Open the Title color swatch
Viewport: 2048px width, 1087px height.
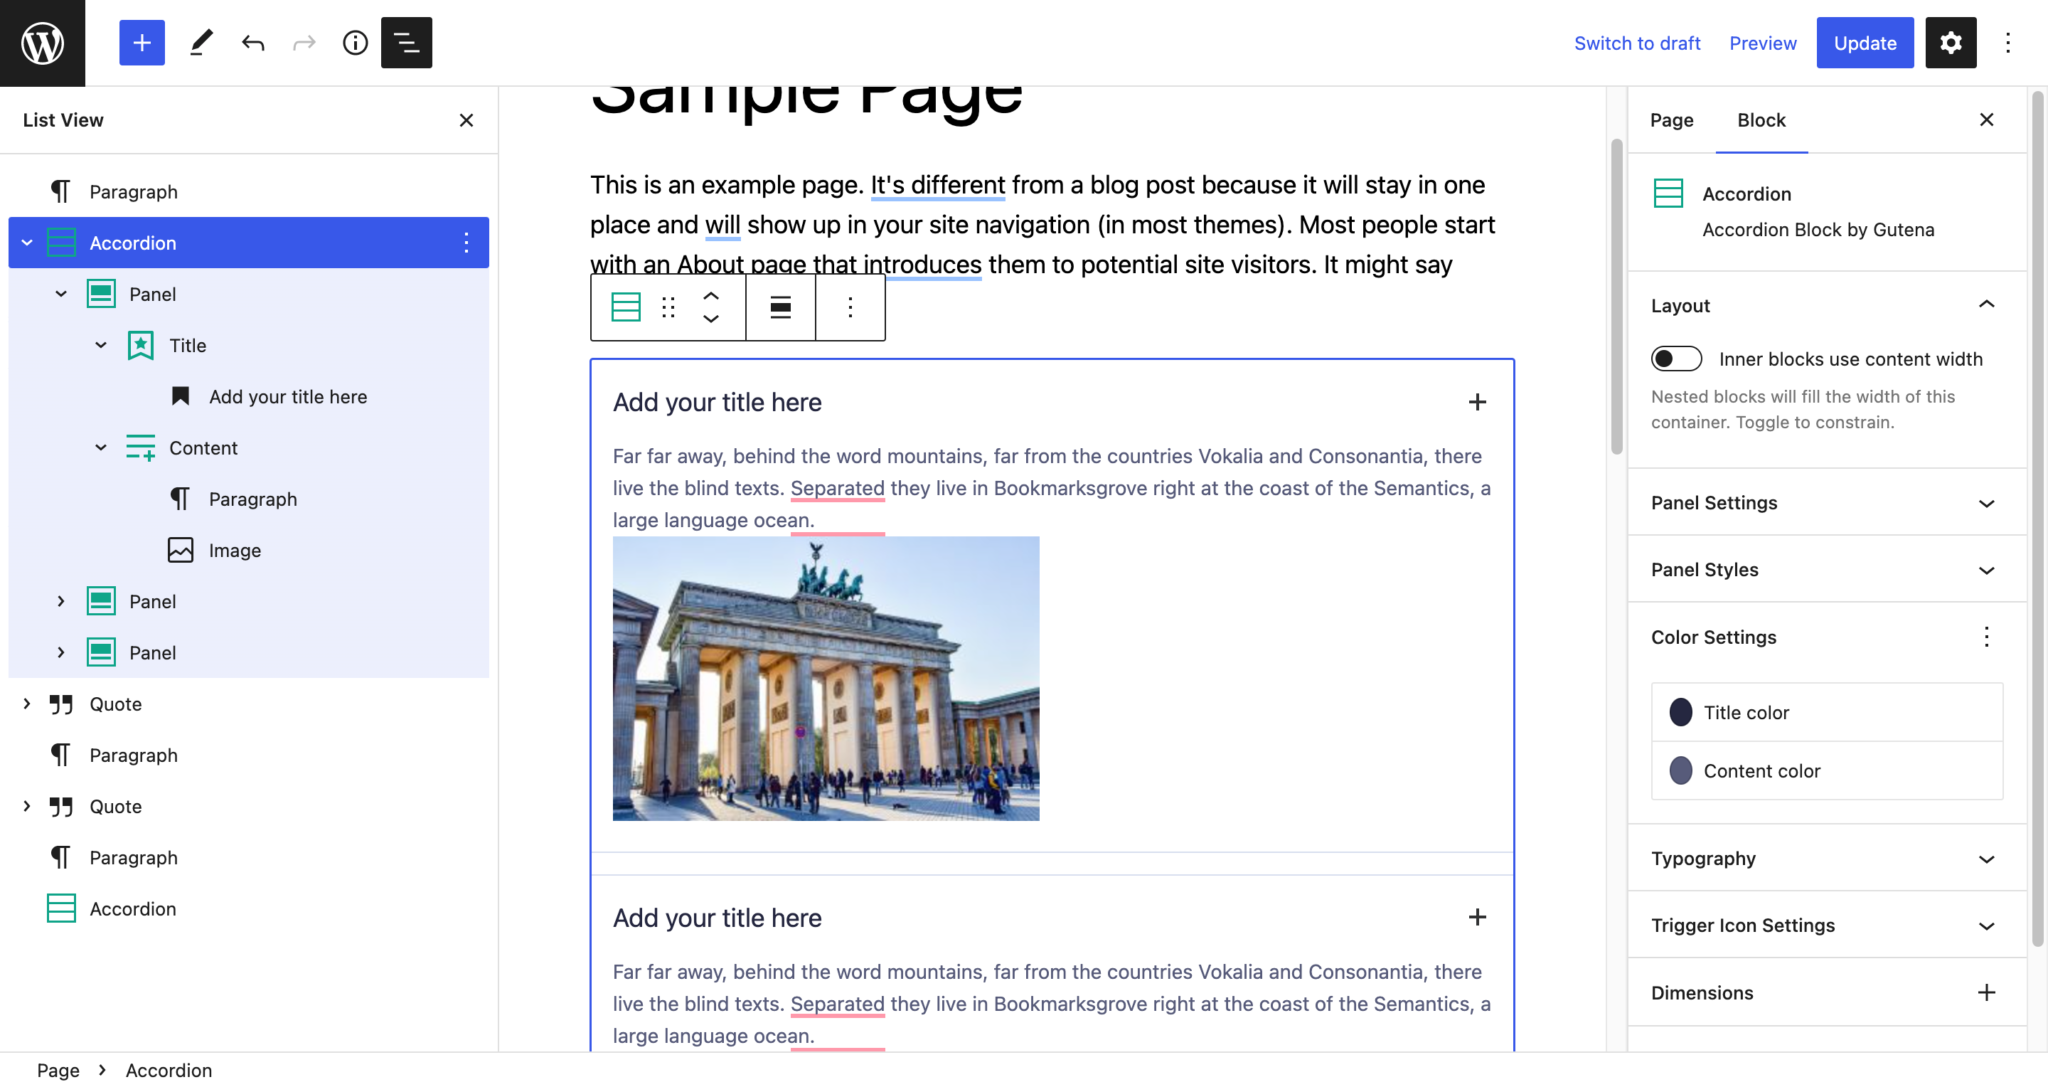click(x=1681, y=712)
